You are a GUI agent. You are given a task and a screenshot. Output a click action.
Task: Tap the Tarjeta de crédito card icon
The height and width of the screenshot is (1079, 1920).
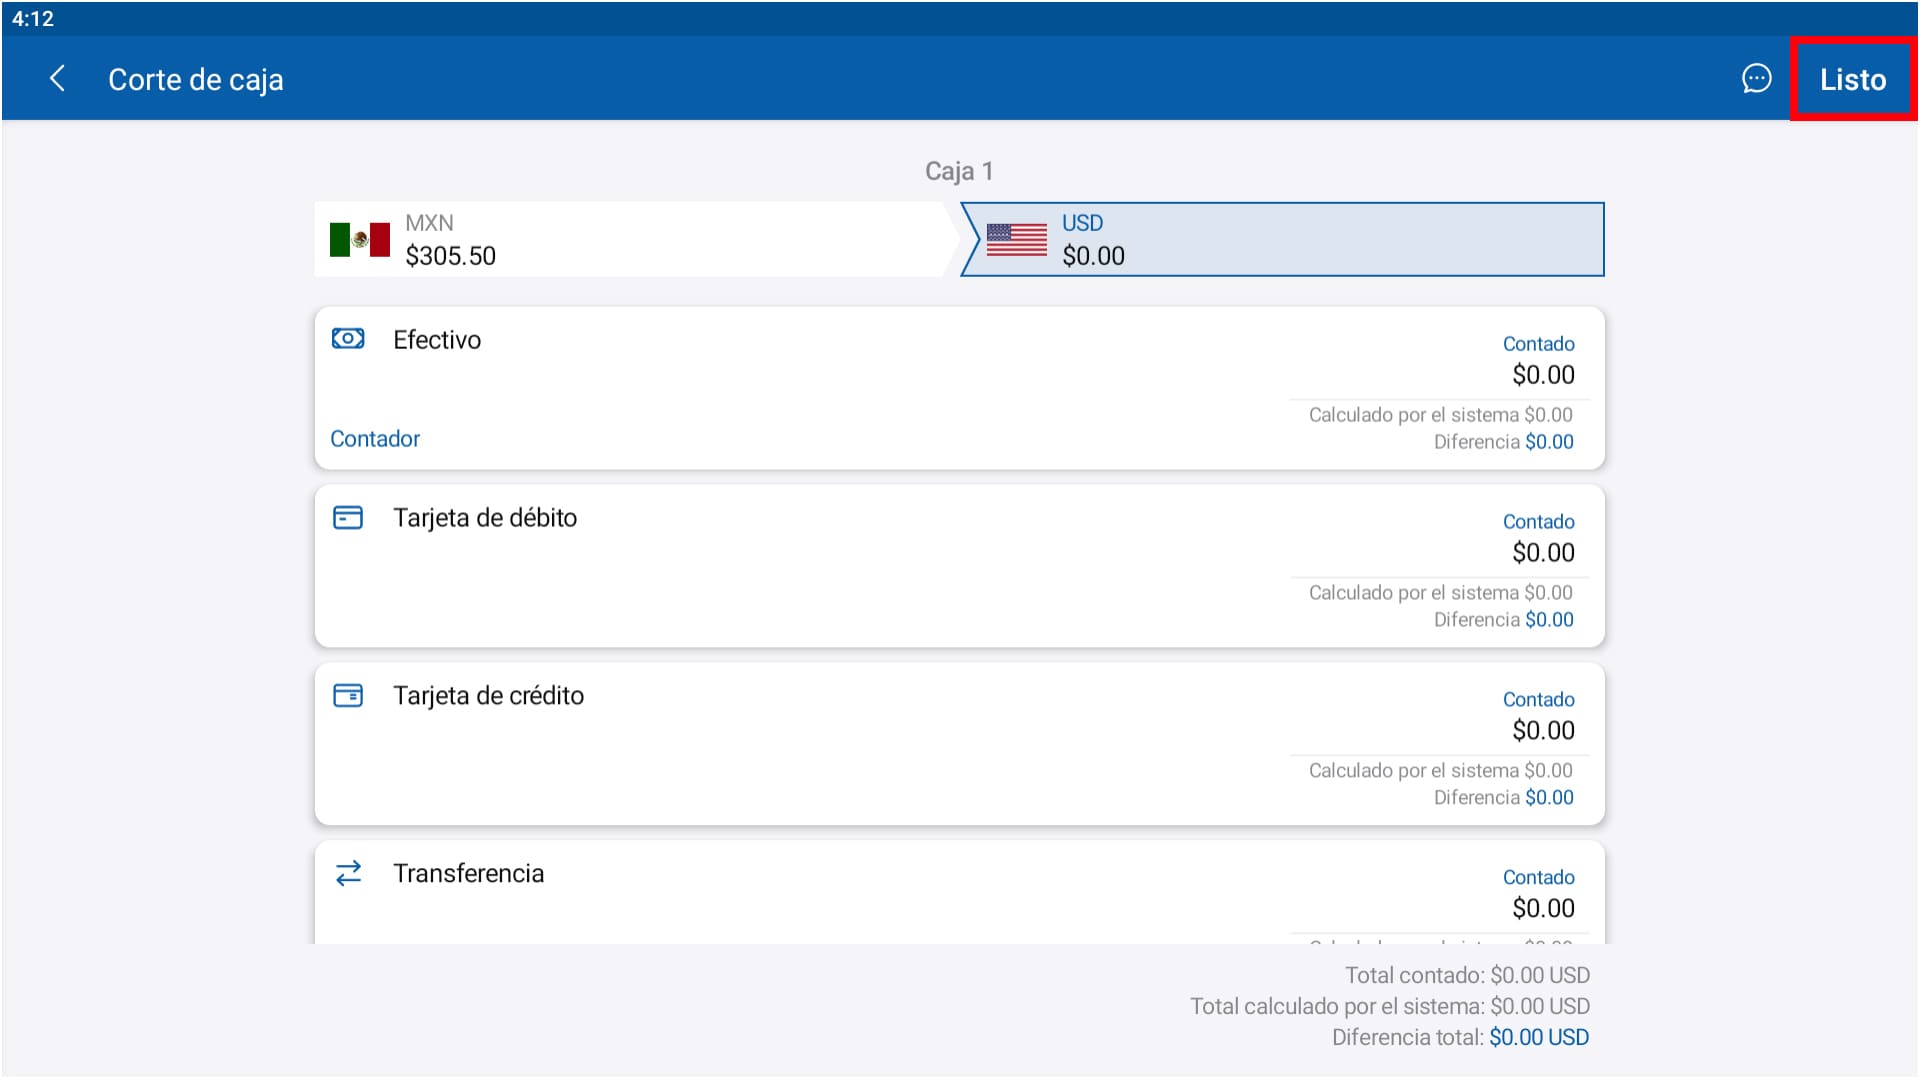tap(348, 695)
